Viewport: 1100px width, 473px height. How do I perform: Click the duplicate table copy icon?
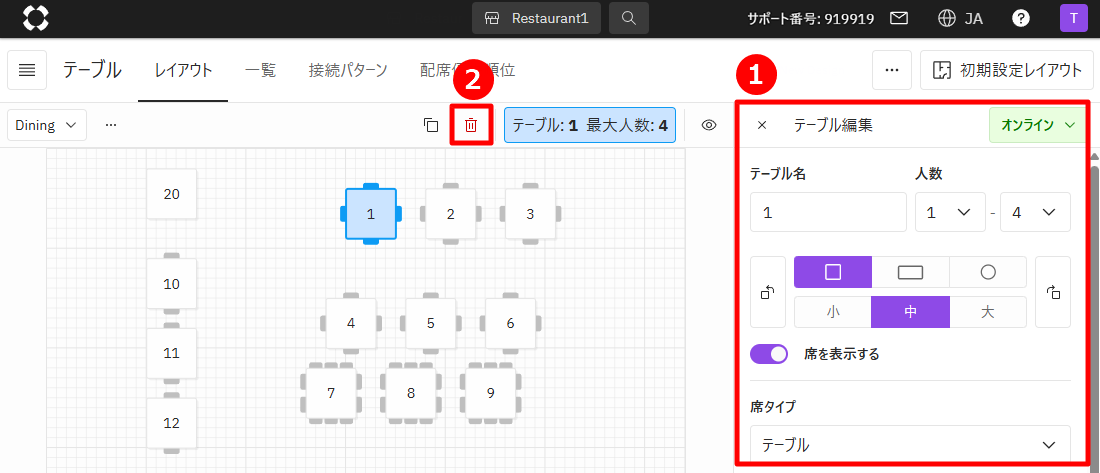point(431,125)
